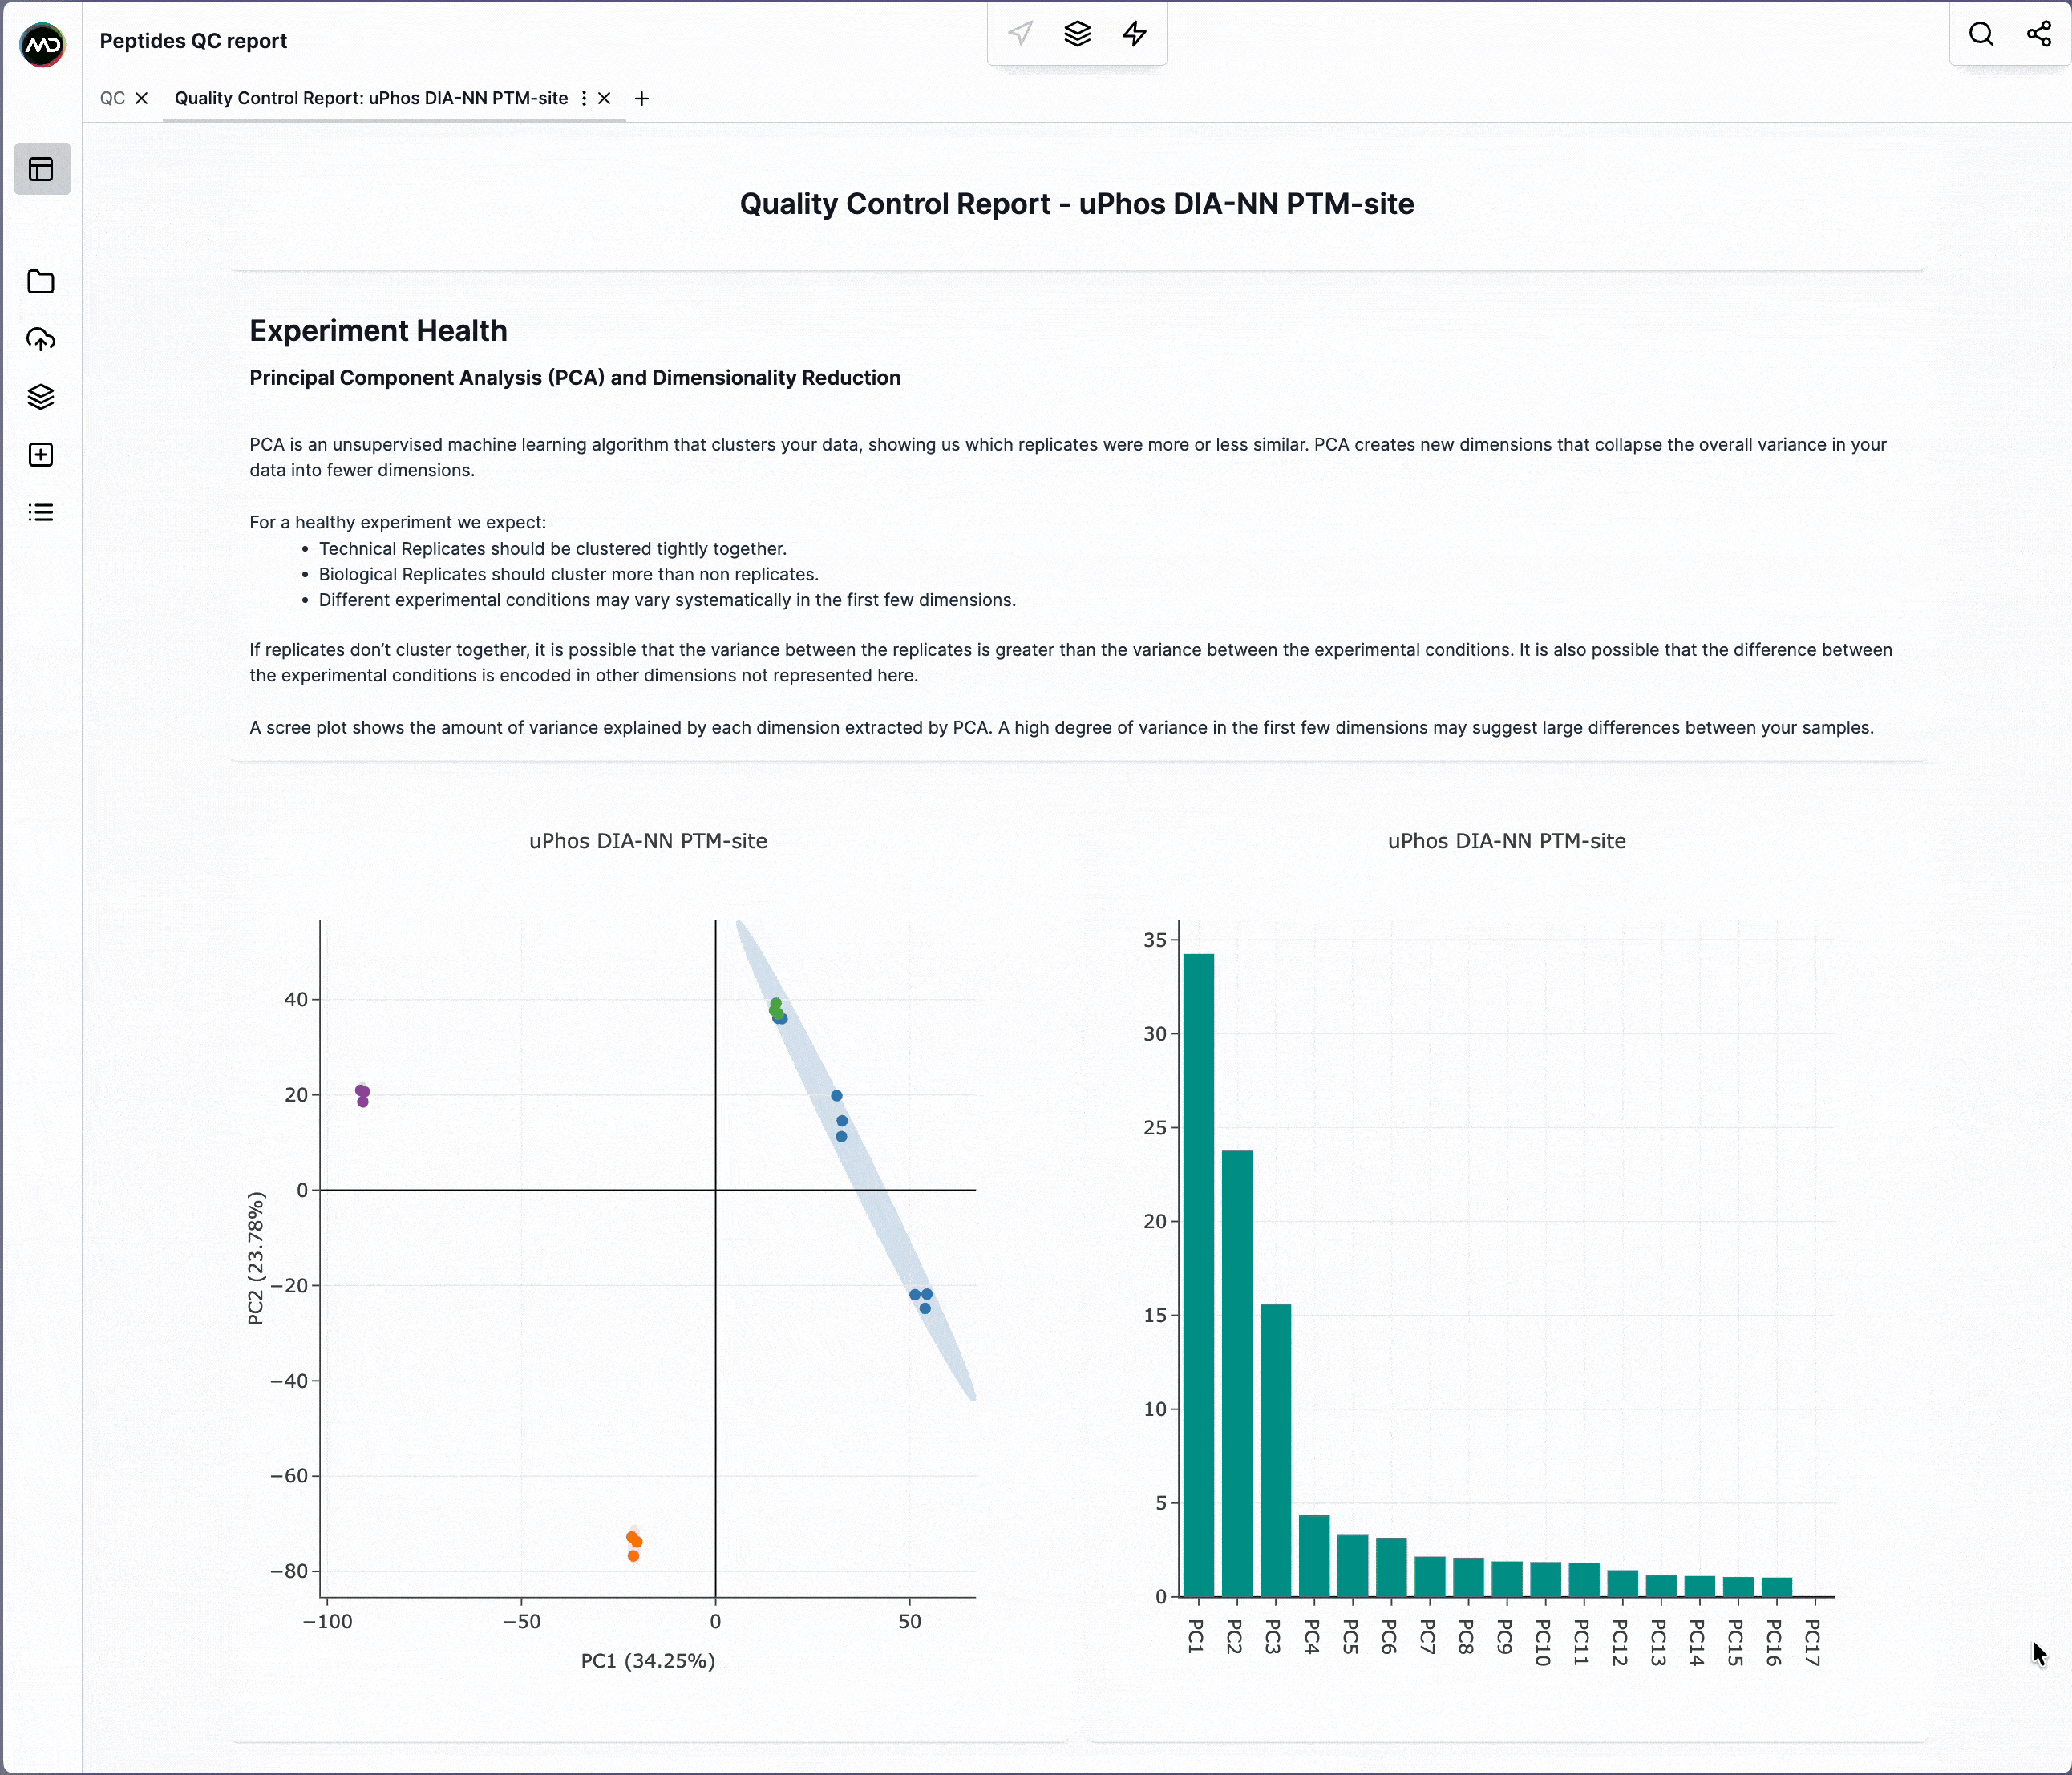Close the QC tab
Screen dimensions: 2072x1775
[x=142, y=98]
